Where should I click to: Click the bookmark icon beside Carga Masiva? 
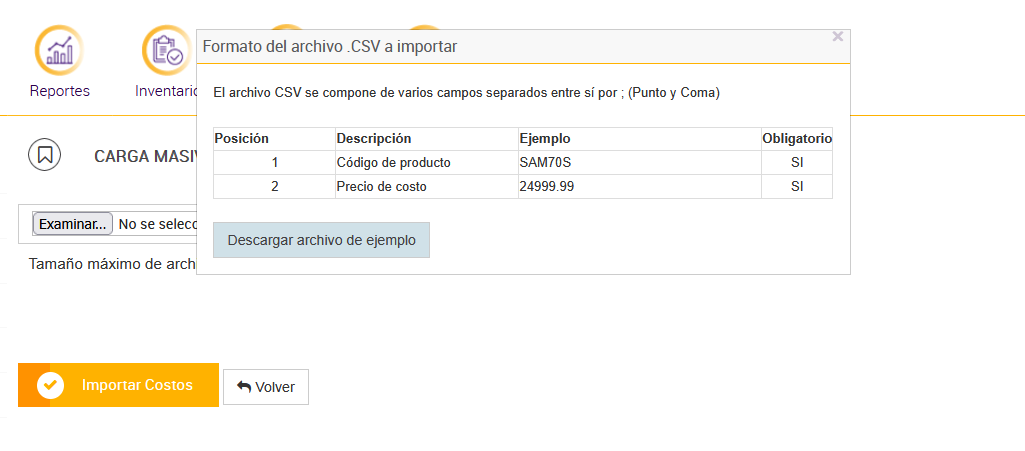click(x=45, y=155)
